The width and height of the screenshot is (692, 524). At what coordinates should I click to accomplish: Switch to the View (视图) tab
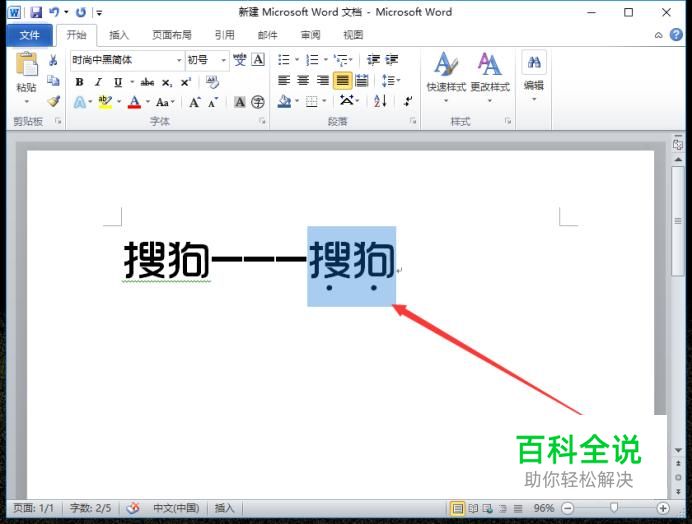coord(353,35)
